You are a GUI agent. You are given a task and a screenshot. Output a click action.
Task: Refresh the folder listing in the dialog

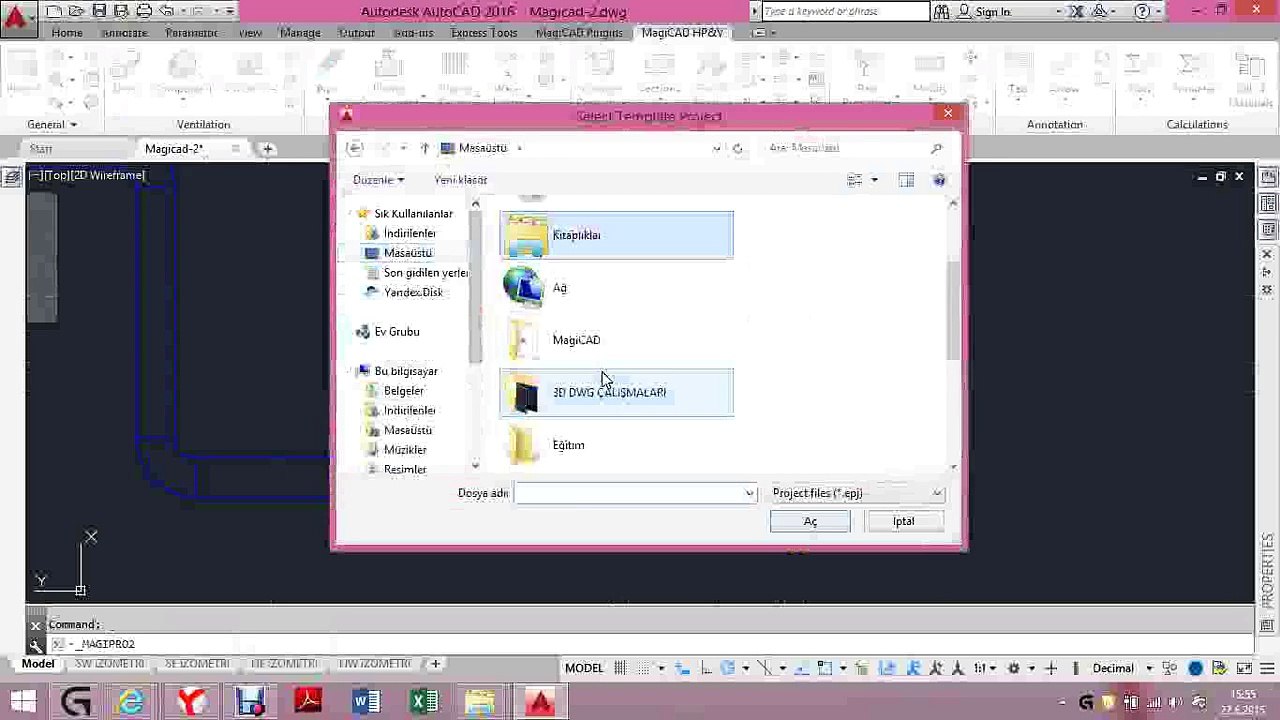pos(737,148)
